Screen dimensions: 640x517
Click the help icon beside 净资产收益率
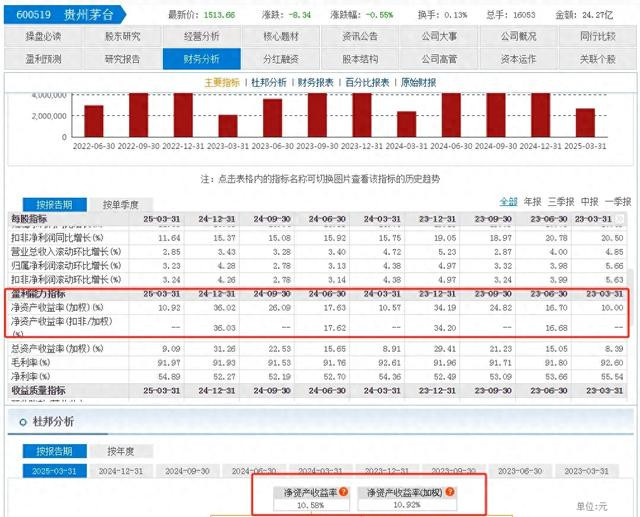point(343,492)
